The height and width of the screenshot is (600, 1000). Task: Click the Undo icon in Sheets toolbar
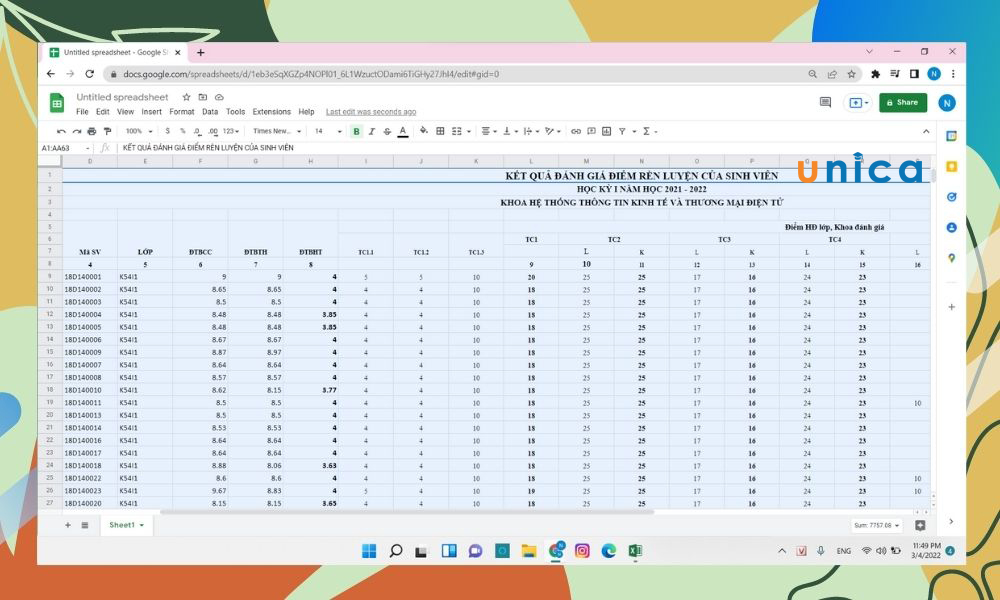(61, 131)
